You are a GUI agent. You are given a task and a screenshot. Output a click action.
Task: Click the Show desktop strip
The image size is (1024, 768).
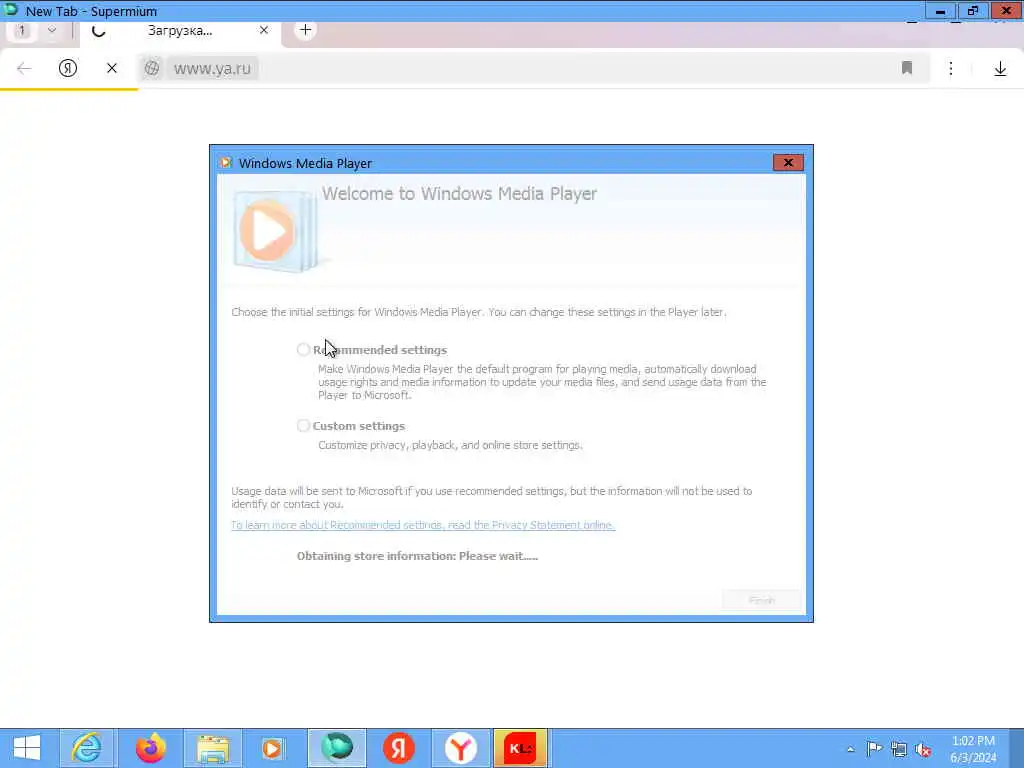pos(1017,748)
